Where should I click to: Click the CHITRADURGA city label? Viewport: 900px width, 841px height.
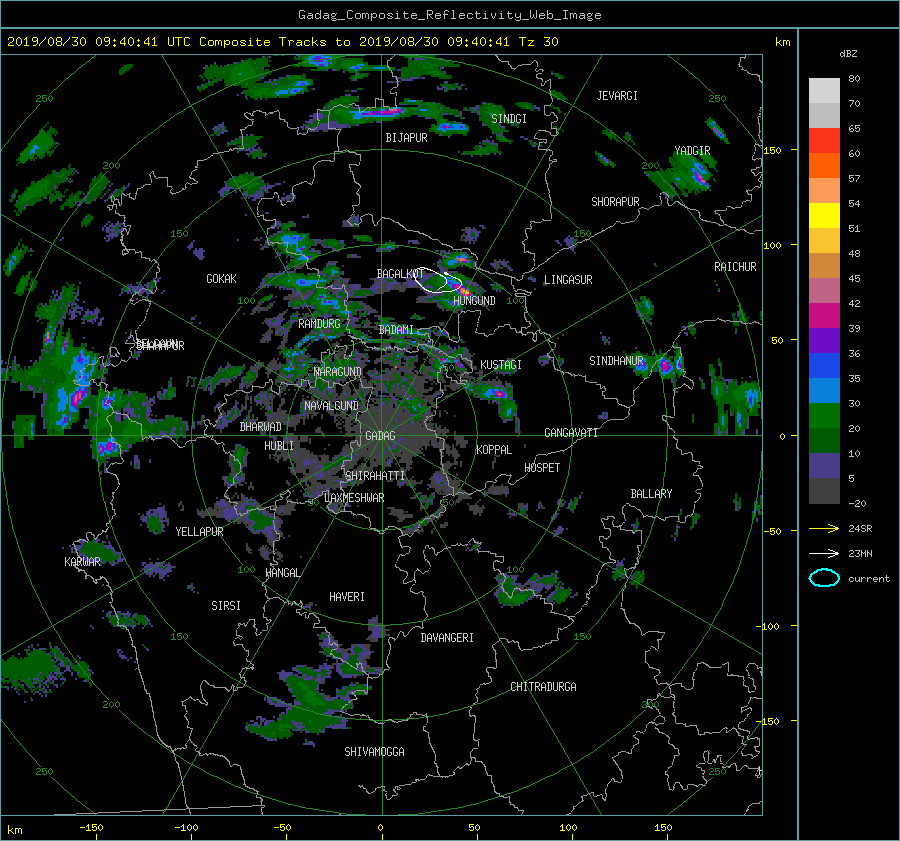543,687
